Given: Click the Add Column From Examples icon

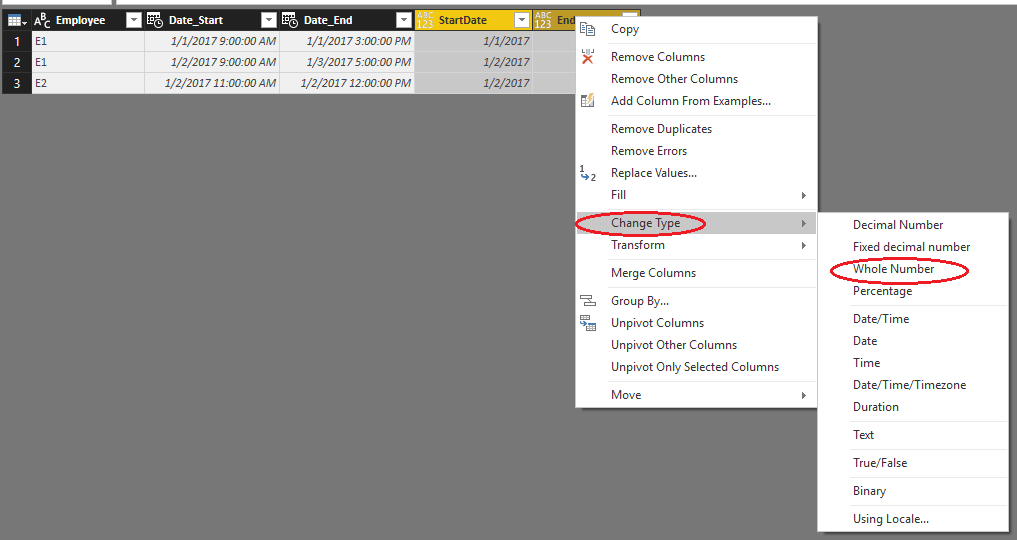Looking at the screenshot, I should coord(588,101).
